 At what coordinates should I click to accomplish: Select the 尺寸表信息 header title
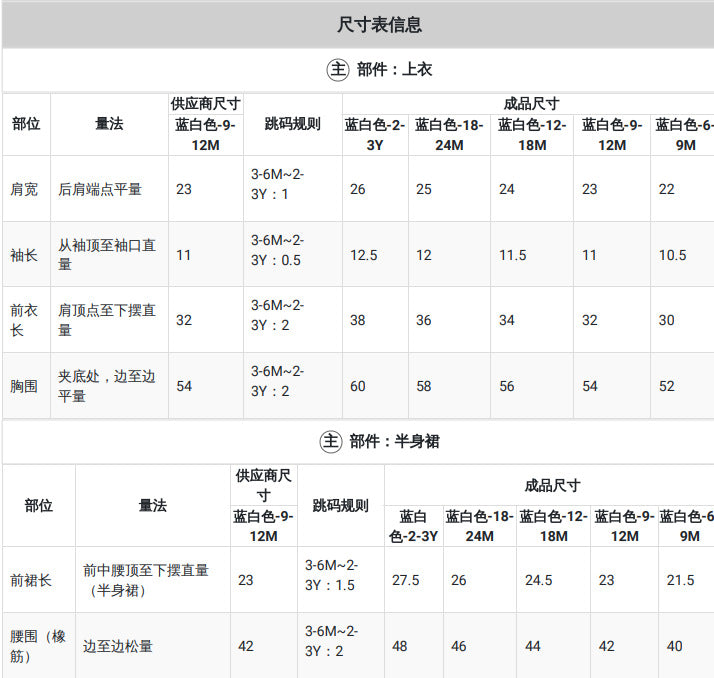pos(379,25)
